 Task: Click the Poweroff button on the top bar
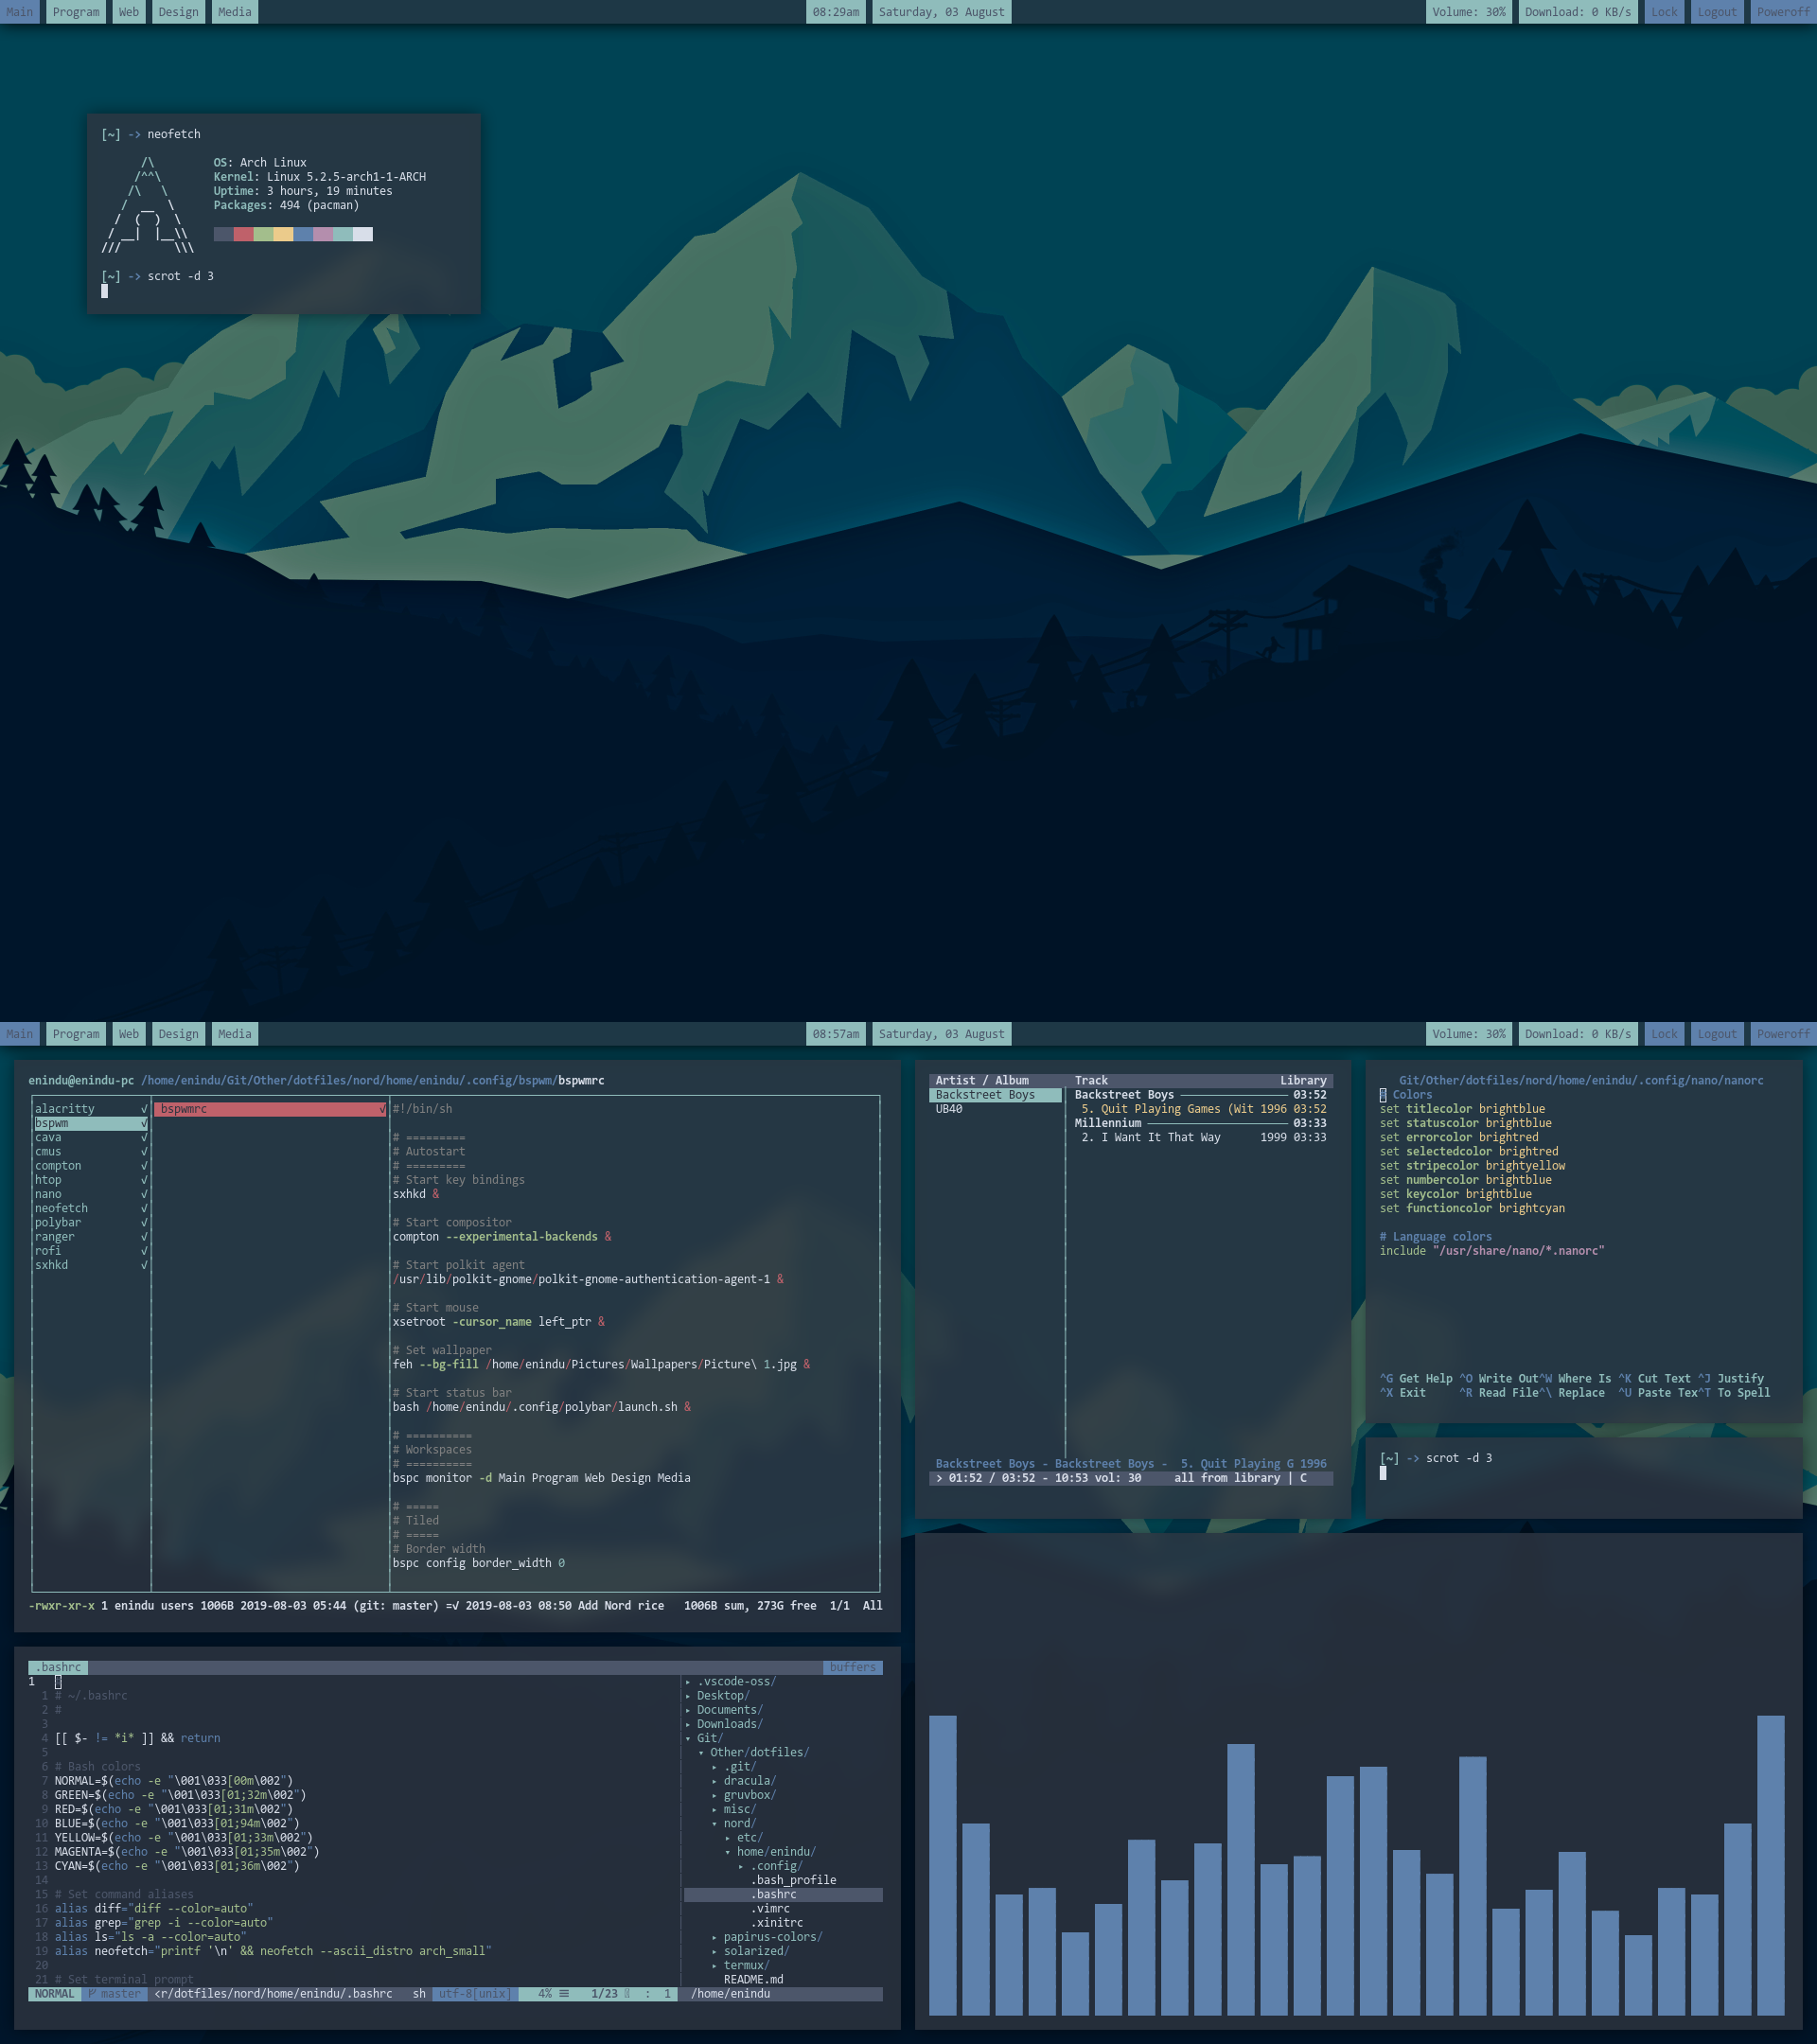click(x=1782, y=11)
